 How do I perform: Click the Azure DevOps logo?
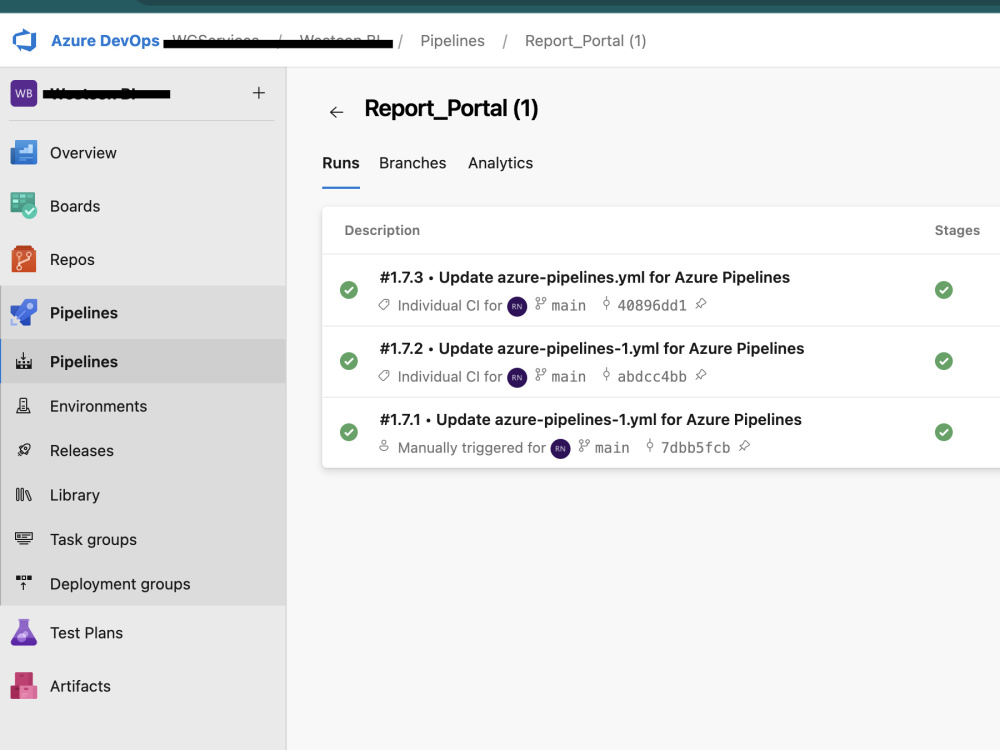[x=24, y=40]
